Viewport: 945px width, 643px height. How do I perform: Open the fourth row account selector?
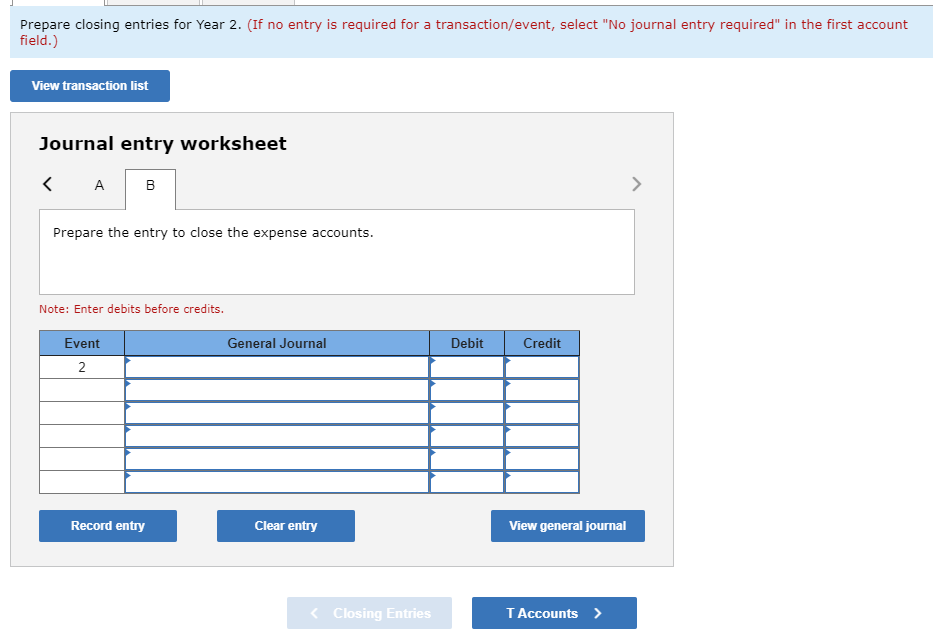pyautogui.click(x=276, y=436)
